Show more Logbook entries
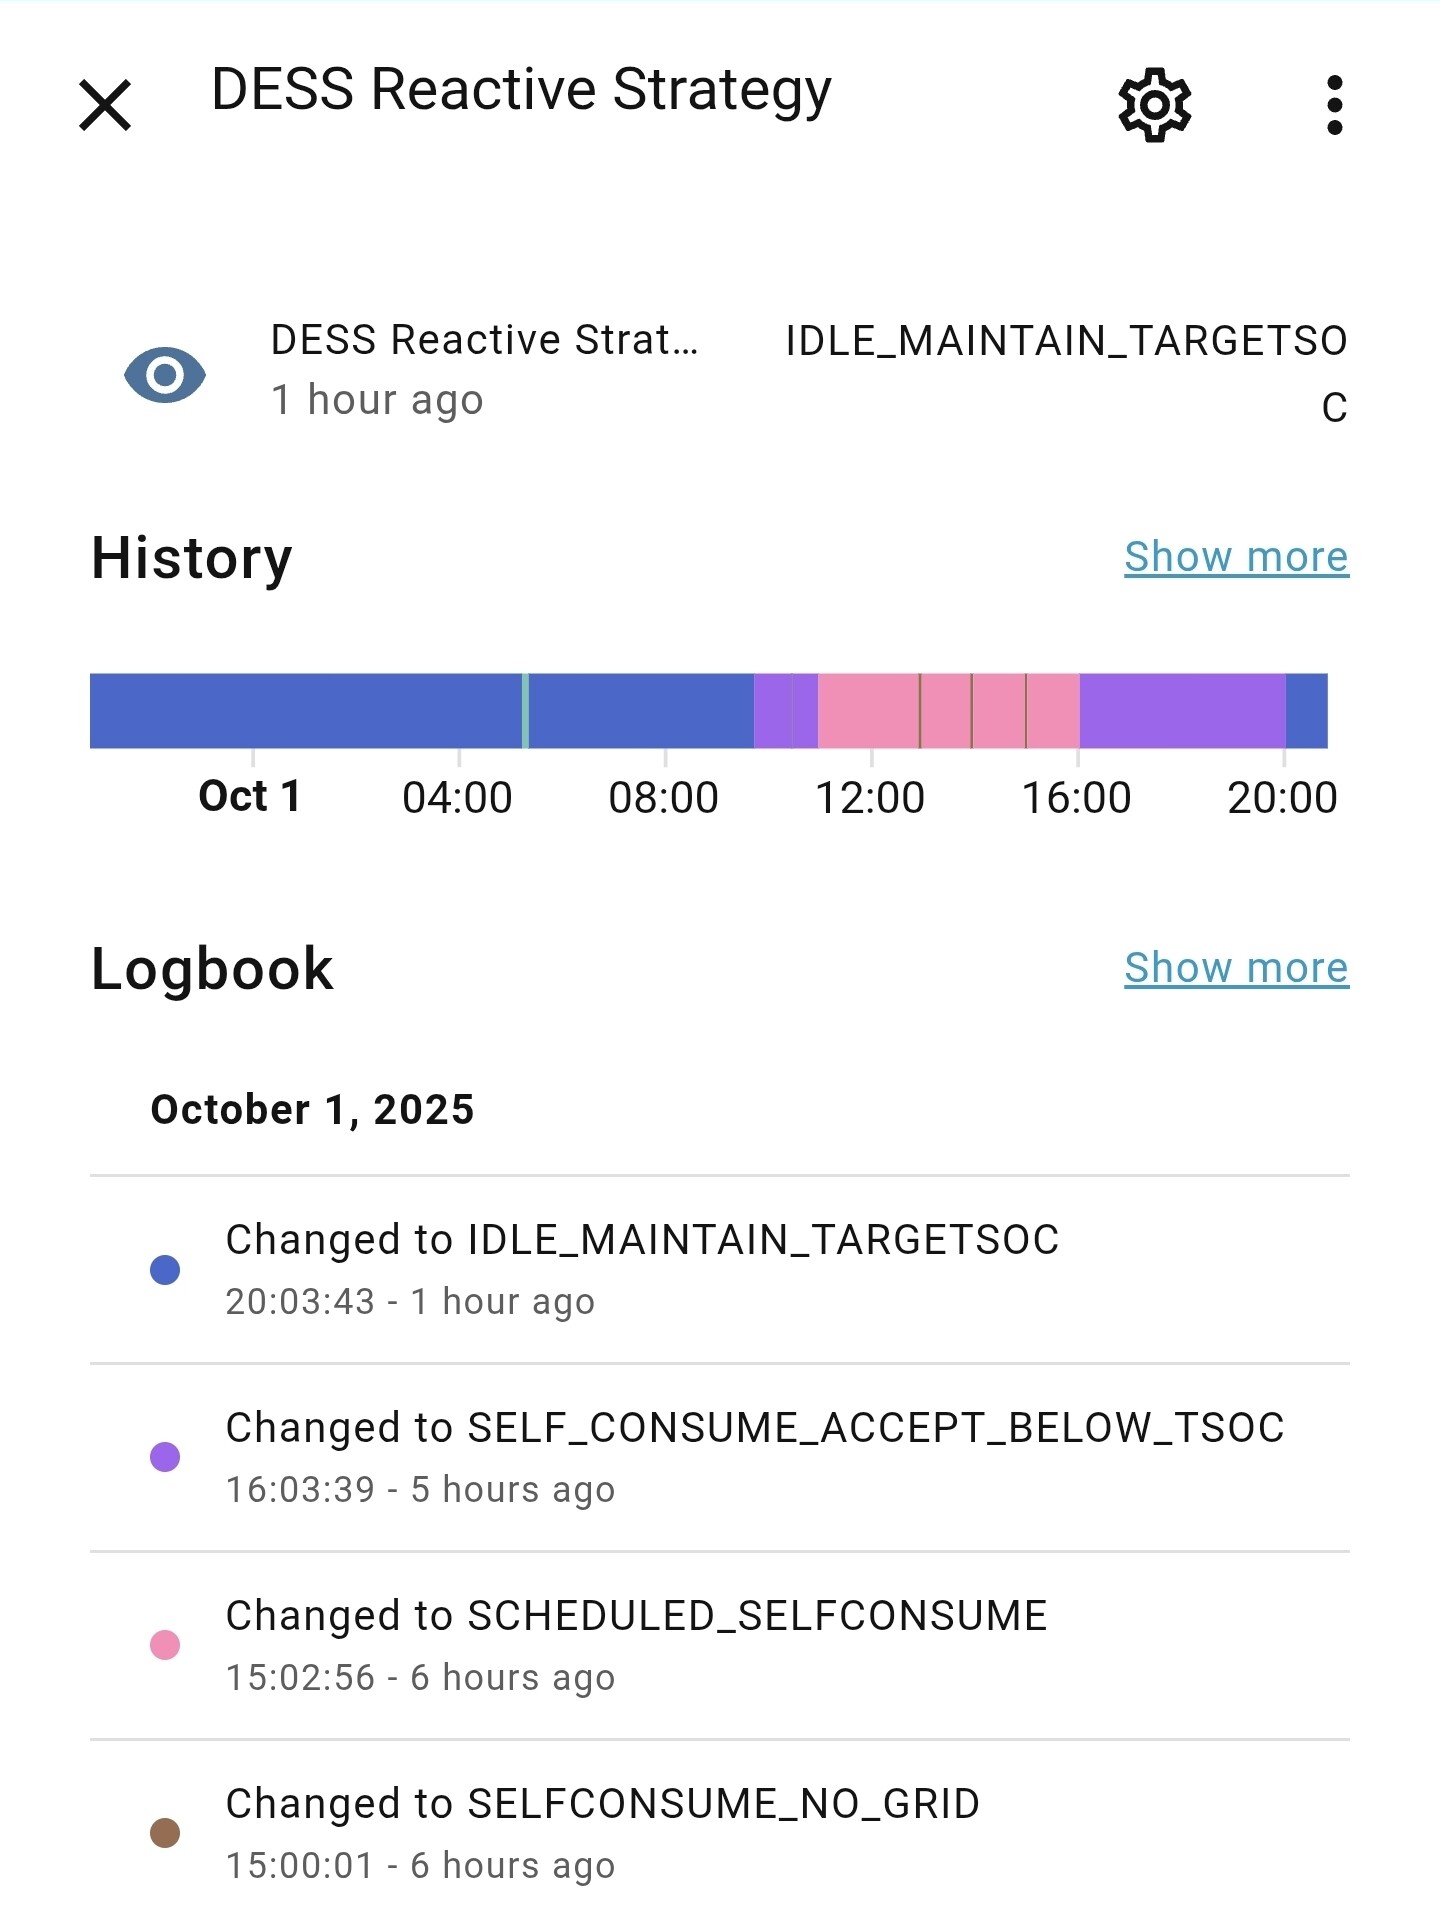Viewport: 1440px width, 1920px height. click(x=1236, y=968)
